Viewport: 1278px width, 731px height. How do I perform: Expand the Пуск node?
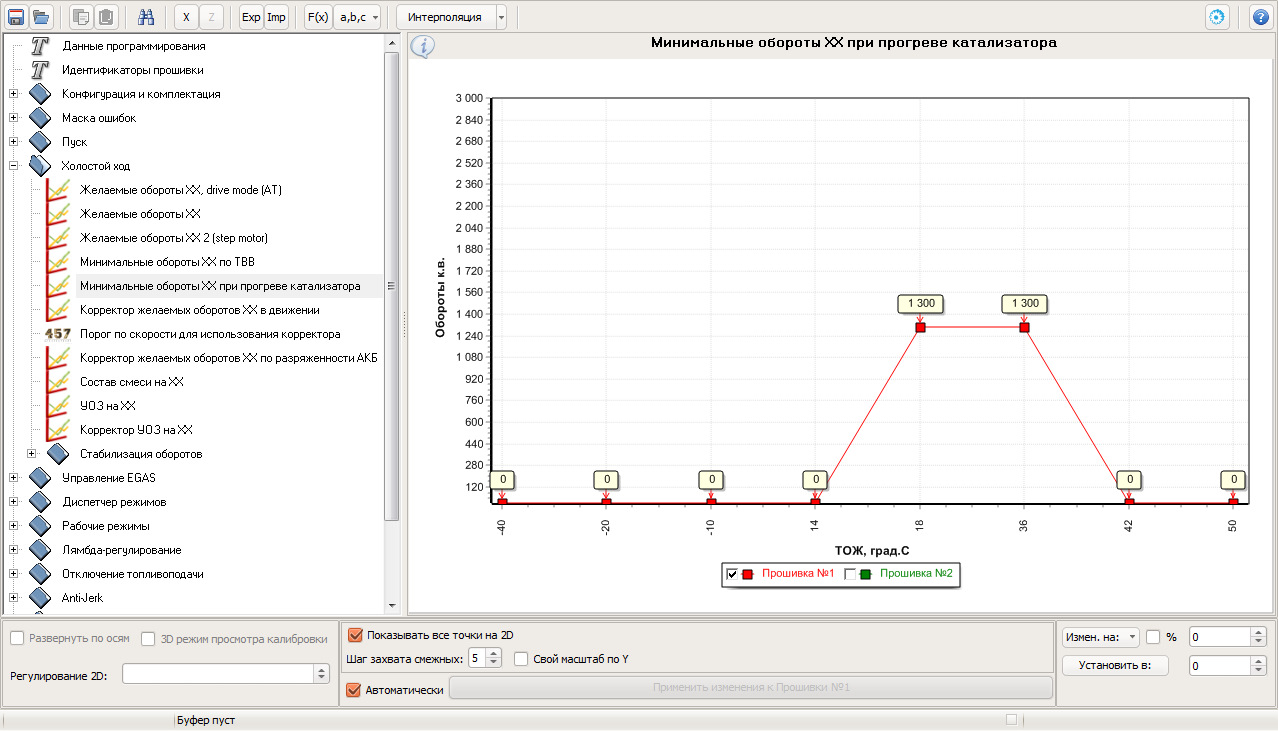click(13, 142)
